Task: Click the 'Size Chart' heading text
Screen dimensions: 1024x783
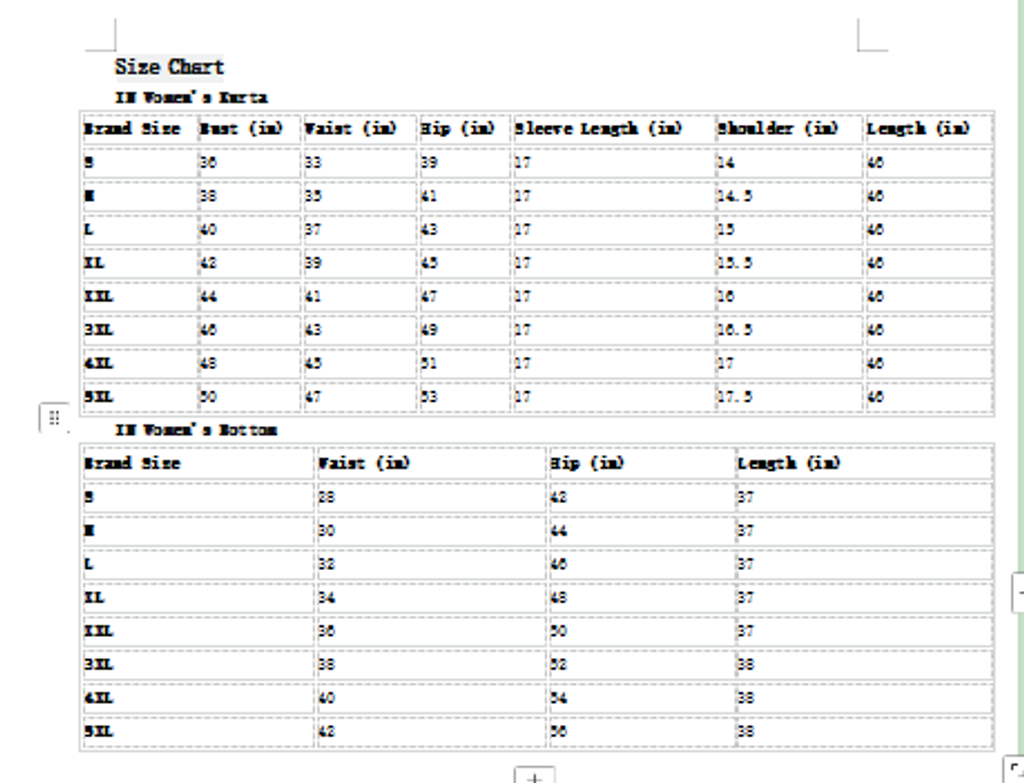Action: 169,67
